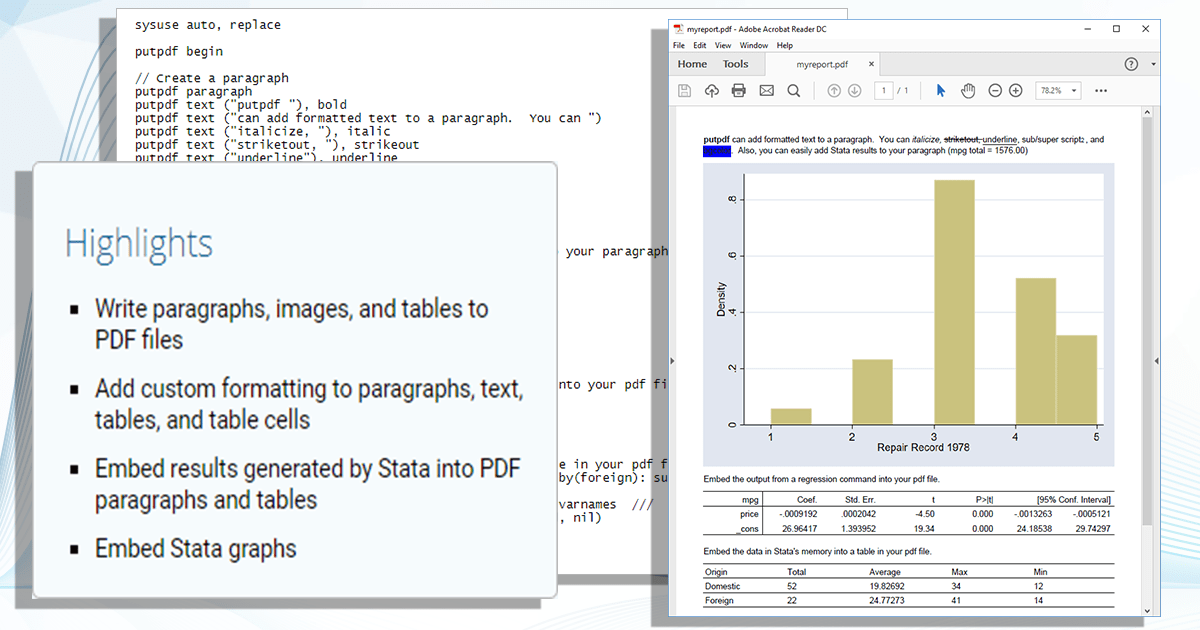Image resolution: width=1200 pixels, height=630 pixels.
Task: Open the help question mark icon
Action: click(1131, 64)
